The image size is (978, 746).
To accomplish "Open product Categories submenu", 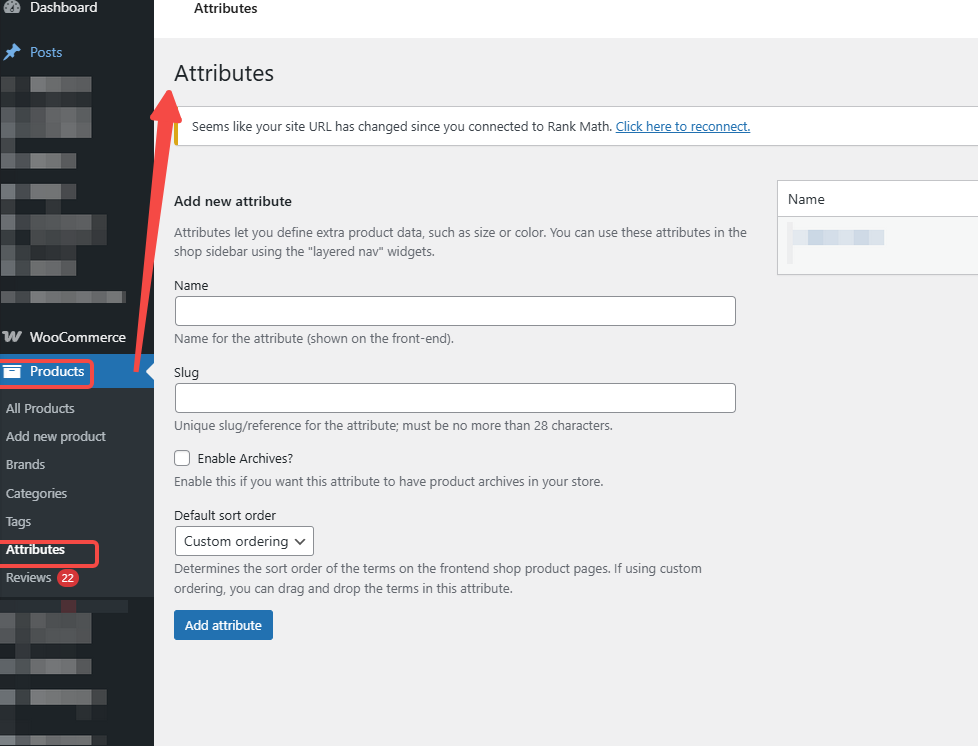I will click(x=36, y=493).
